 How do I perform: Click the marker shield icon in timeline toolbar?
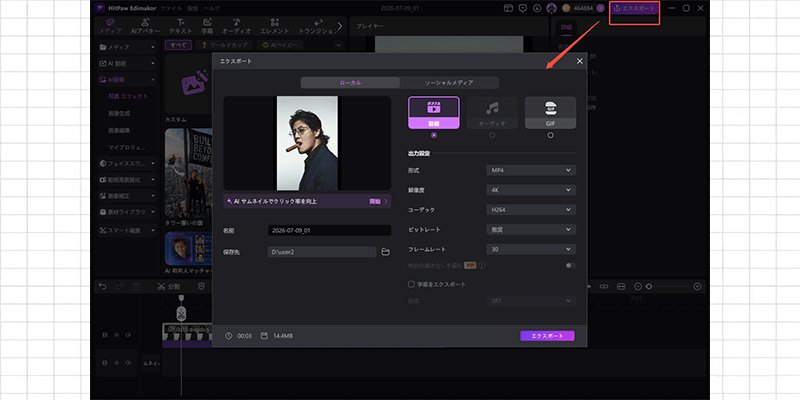tap(201, 287)
